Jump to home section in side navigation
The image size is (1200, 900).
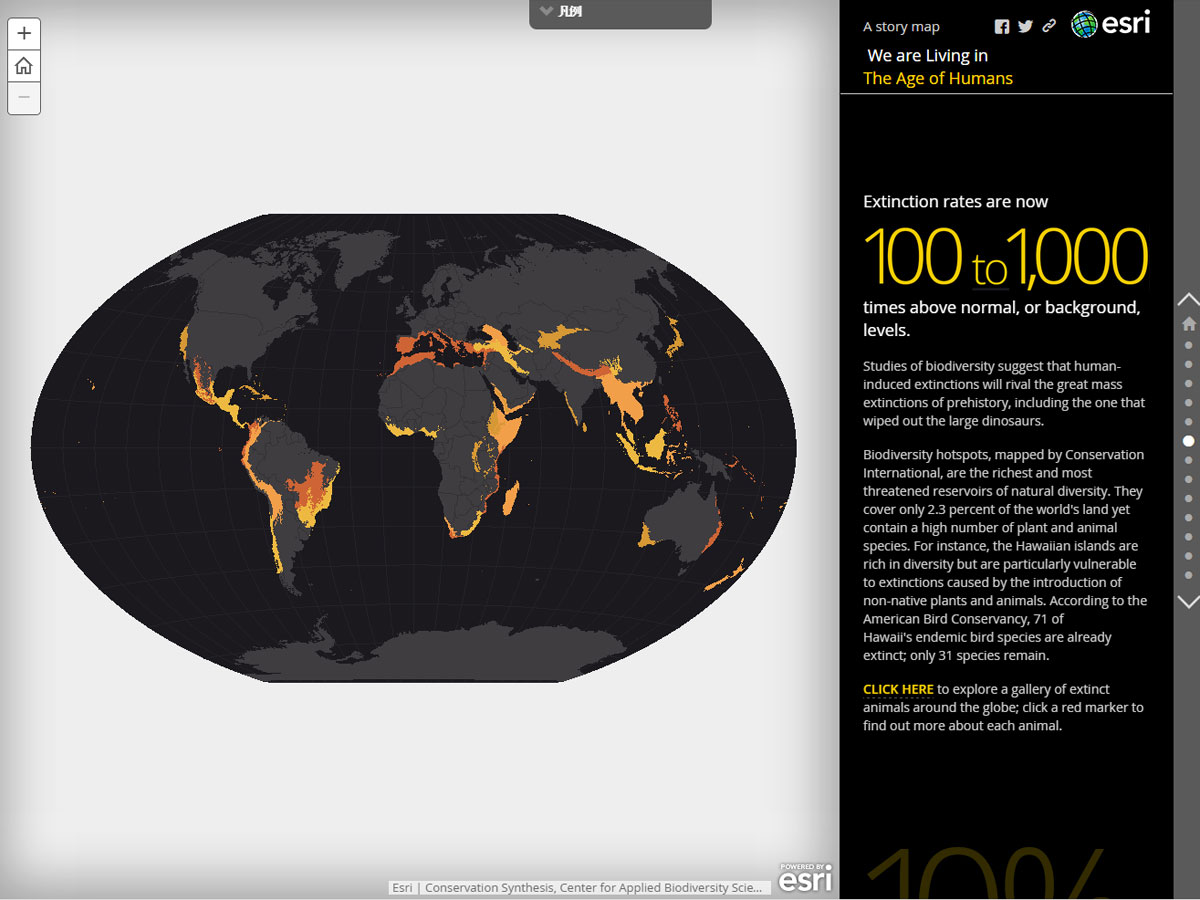1188,324
